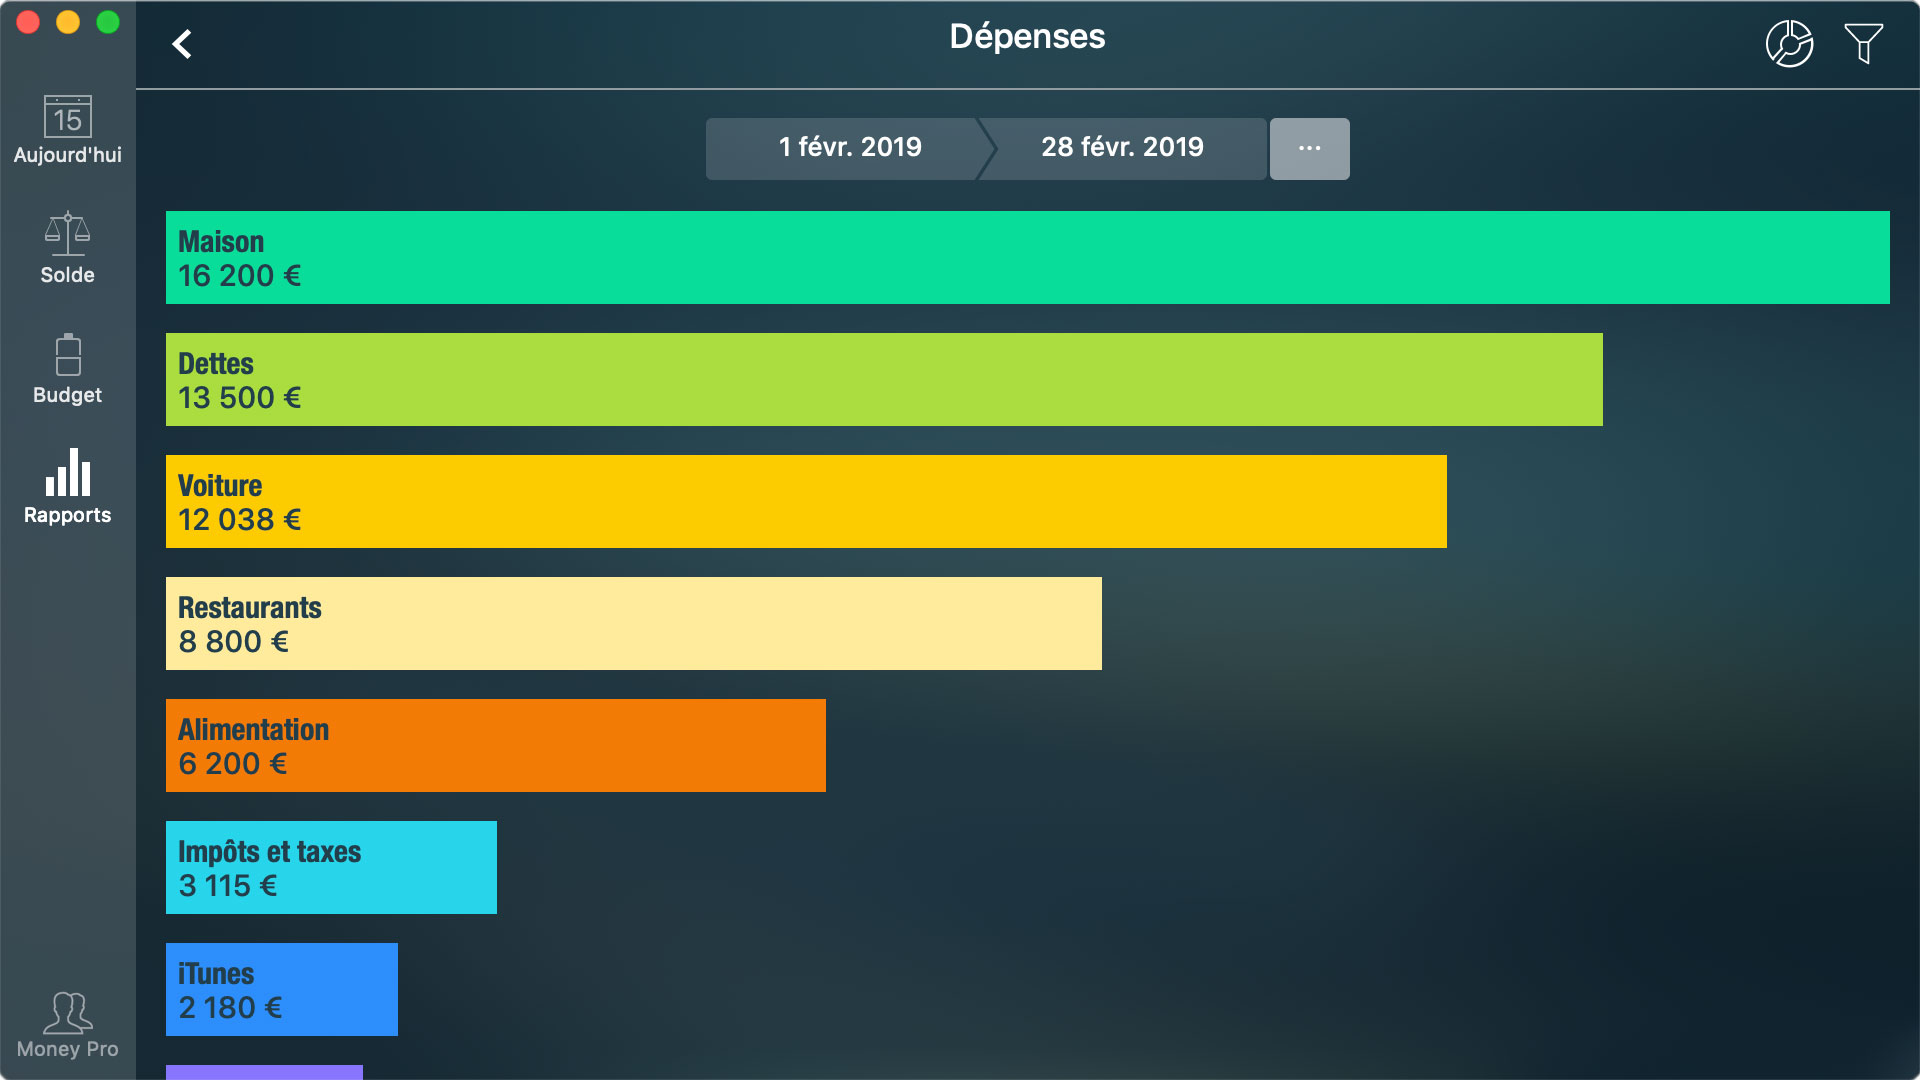Select the iTunes expense bar
Image resolution: width=1920 pixels, height=1080 pixels.
tap(281, 989)
